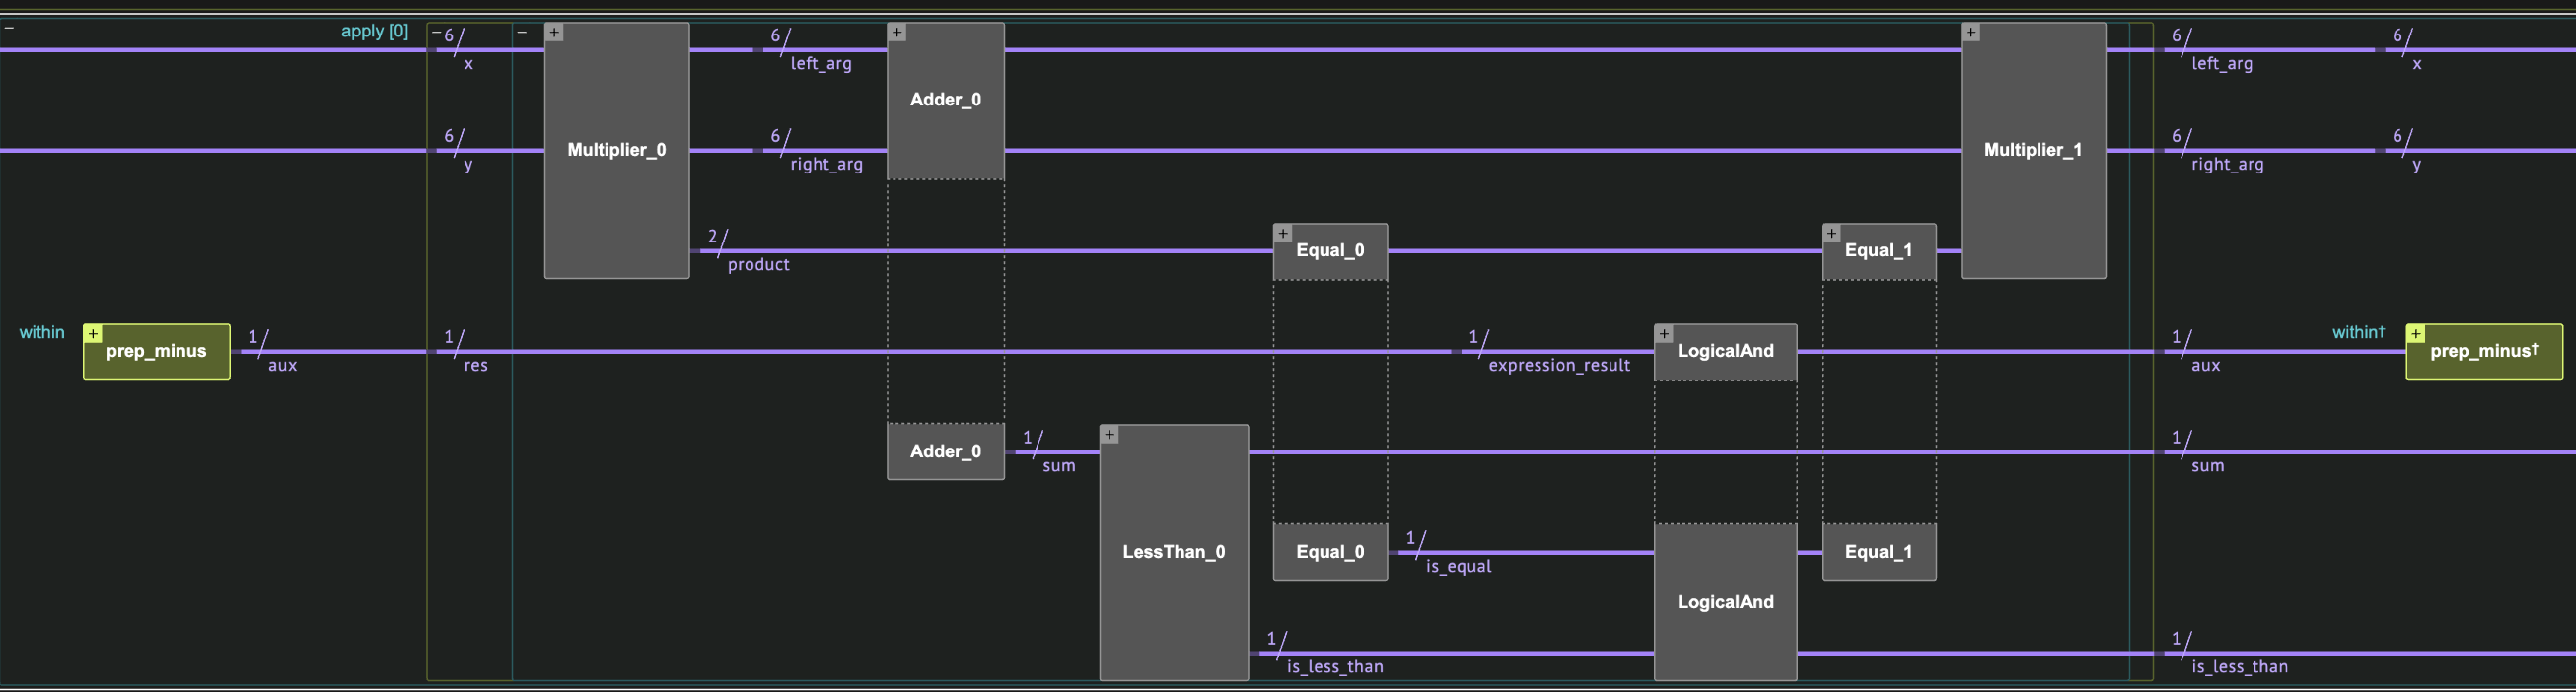Screen dimensions: 2576x692
Task: Click the input 'y' label before Multiplier_0
Action: pos(469,165)
